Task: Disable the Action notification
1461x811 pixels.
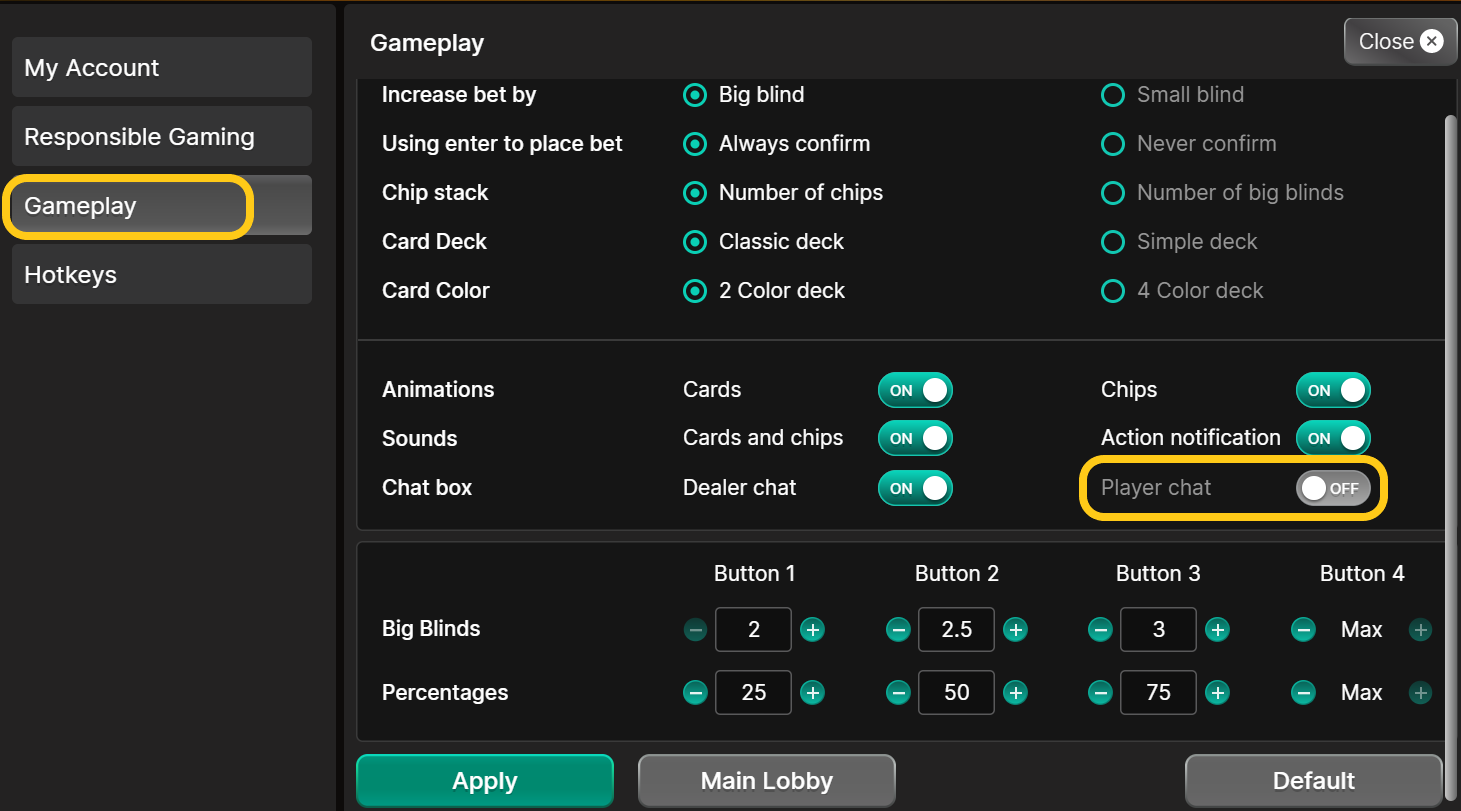Action: point(1333,438)
